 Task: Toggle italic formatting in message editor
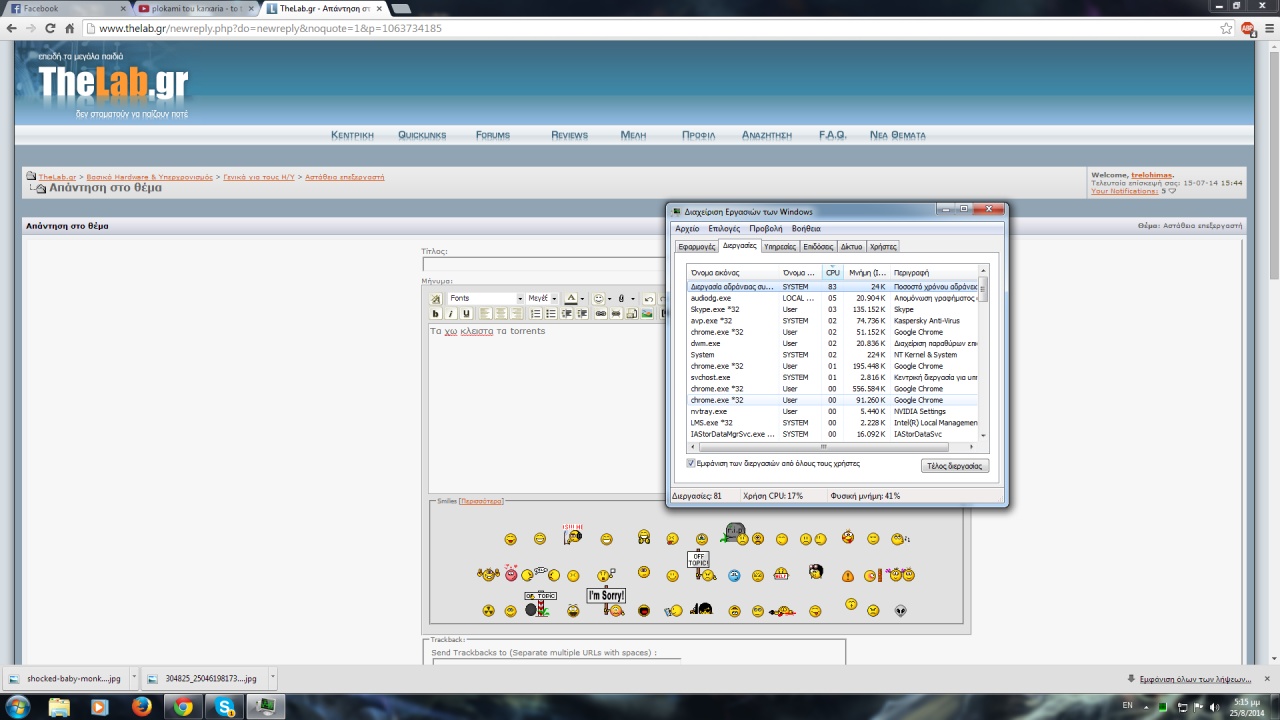coord(451,313)
